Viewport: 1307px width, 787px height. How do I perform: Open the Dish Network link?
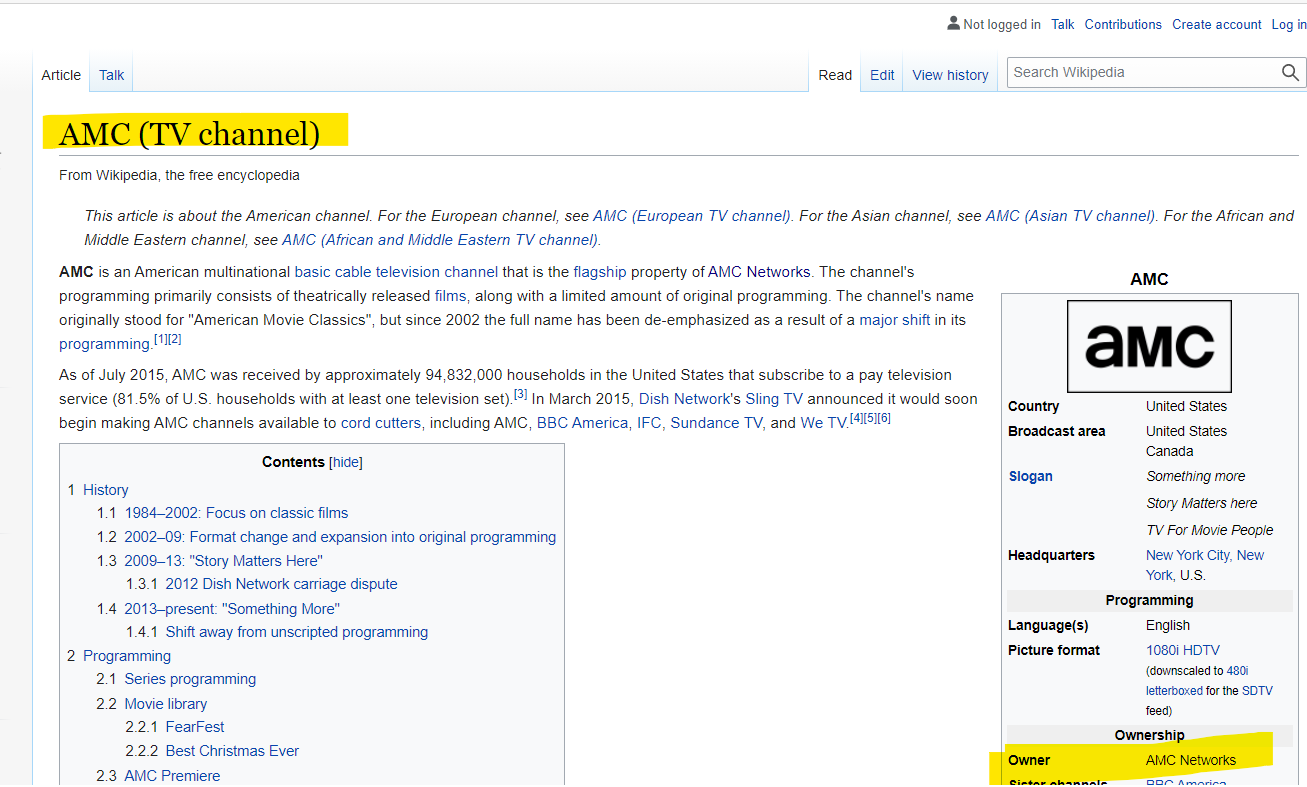684,399
